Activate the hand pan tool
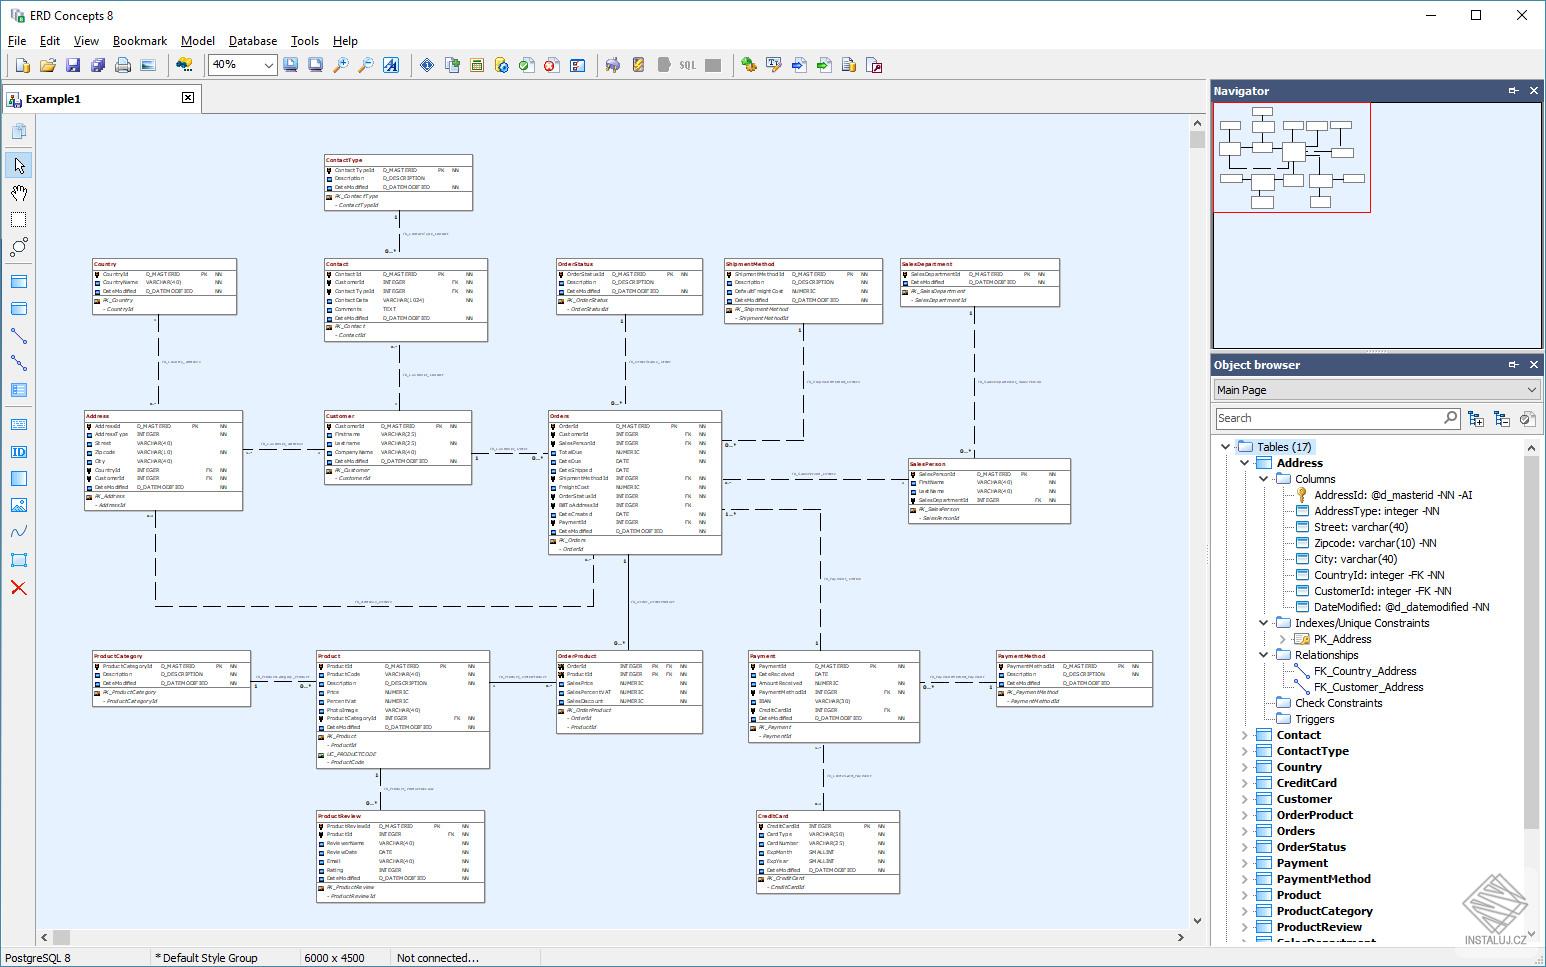The width and height of the screenshot is (1546, 967). pos(18,192)
